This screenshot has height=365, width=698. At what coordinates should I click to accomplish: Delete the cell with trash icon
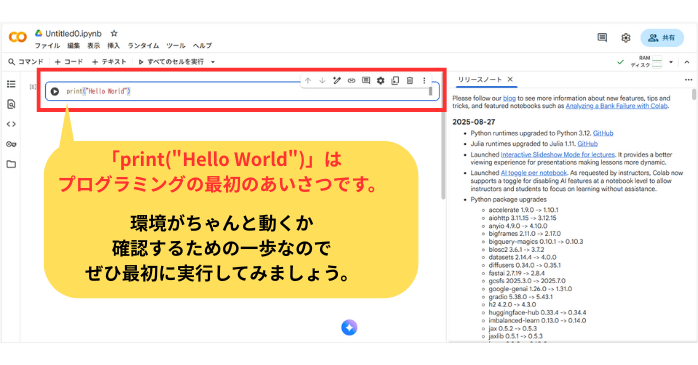point(410,81)
